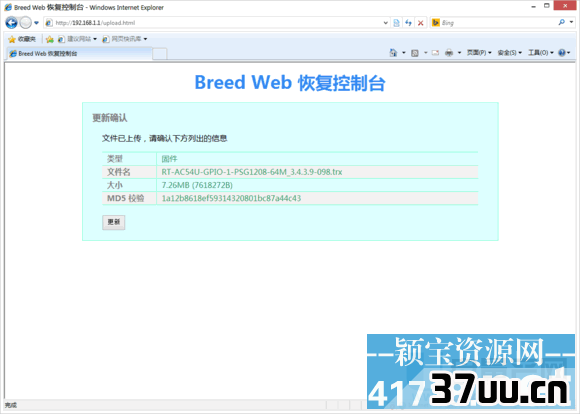Minimize the Internet Explorer window
The height and width of the screenshot is (414, 580).
tap(533, 6)
